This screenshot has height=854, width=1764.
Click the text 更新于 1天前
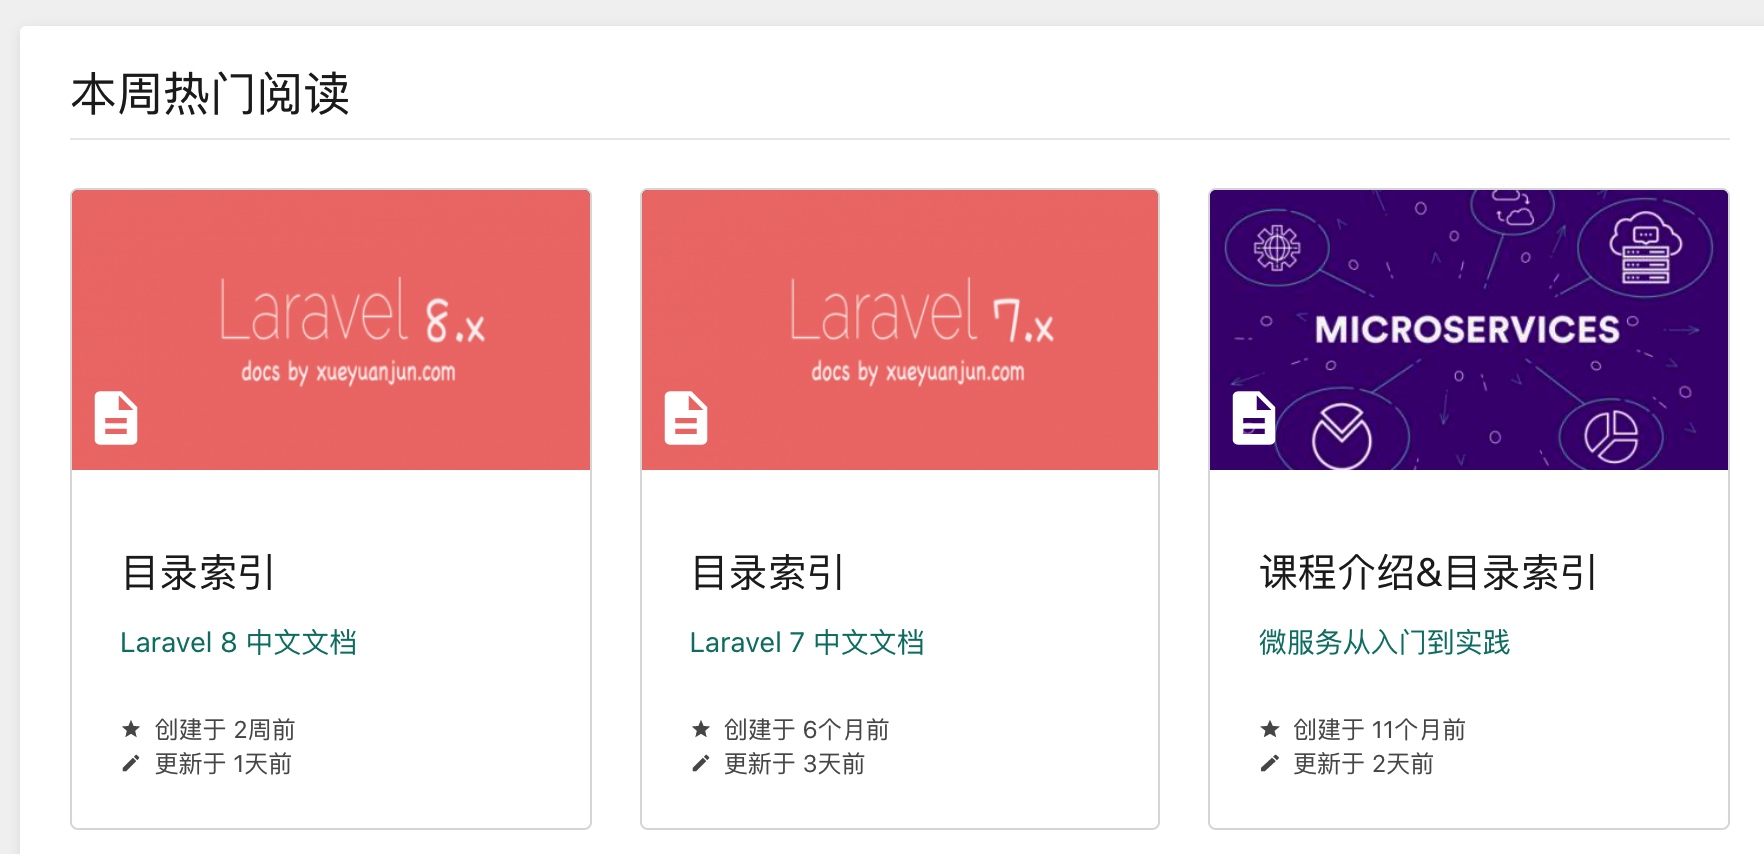[x=223, y=764]
